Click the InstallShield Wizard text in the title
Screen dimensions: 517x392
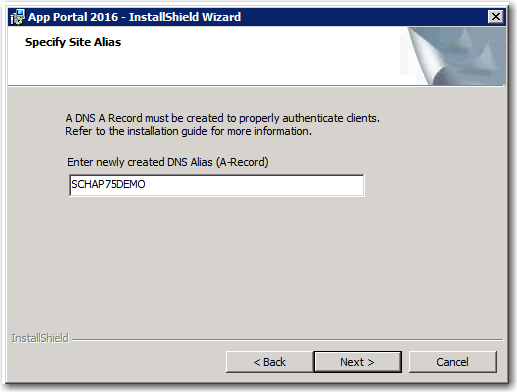[185, 17]
